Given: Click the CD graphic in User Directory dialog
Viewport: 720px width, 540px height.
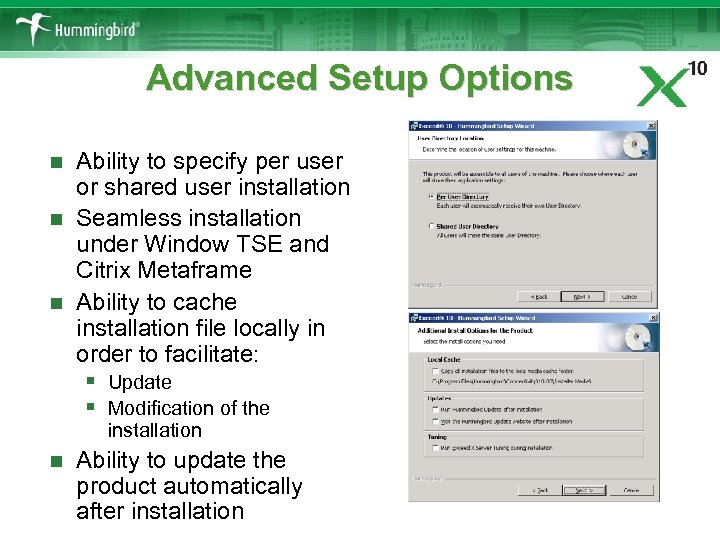Looking at the screenshot, I should click(x=636, y=146).
